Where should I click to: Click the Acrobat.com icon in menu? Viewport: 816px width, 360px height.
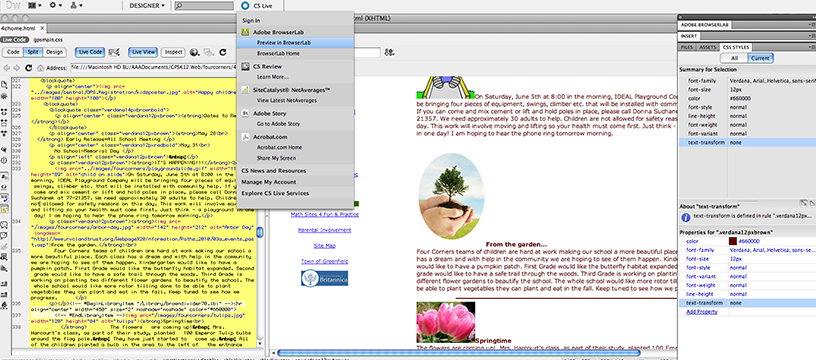[x=245, y=136]
